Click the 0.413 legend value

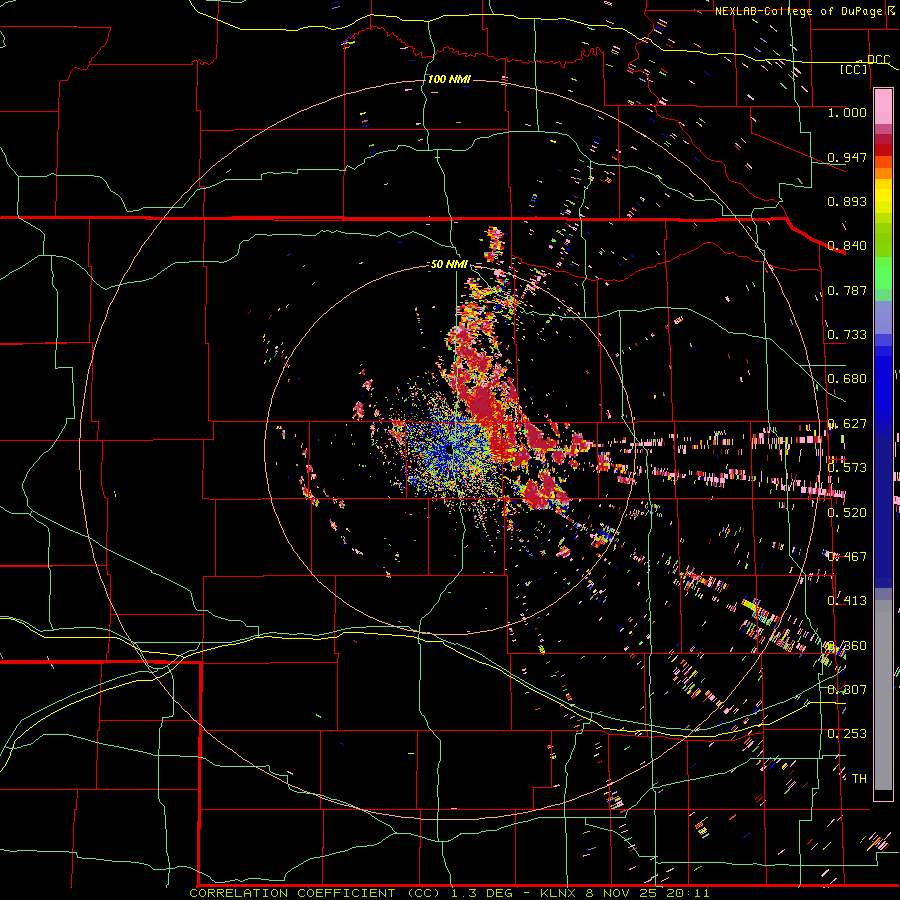pos(847,600)
